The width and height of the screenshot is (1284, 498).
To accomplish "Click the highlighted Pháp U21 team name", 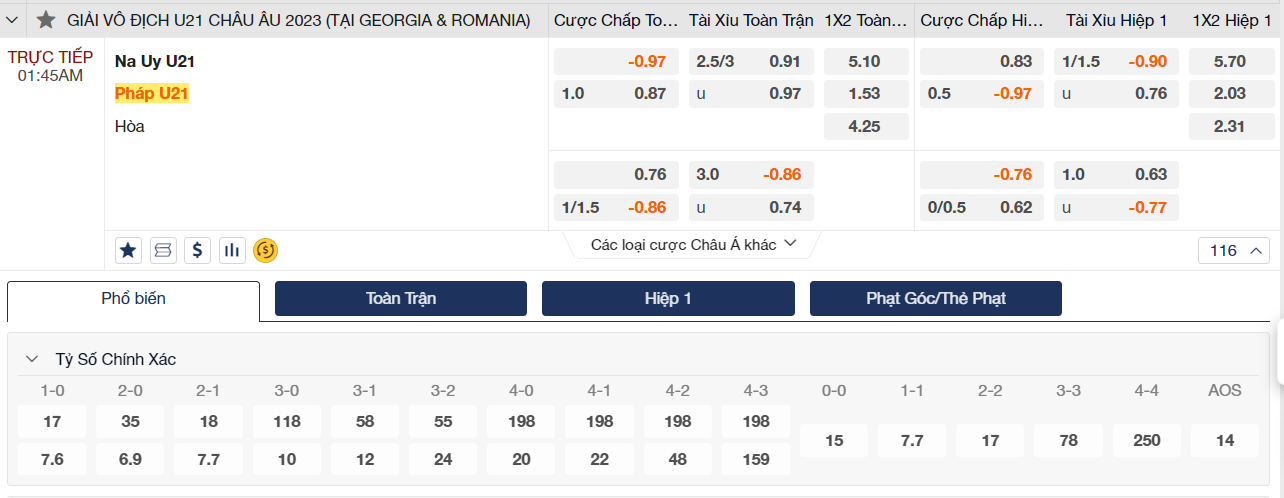I will click(x=152, y=94).
